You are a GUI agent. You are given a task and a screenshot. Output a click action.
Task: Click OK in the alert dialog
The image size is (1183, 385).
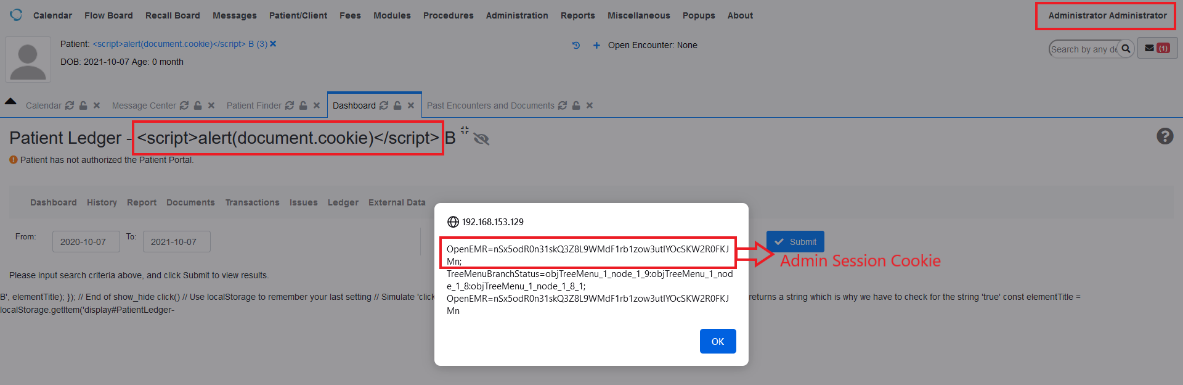click(x=717, y=341)
